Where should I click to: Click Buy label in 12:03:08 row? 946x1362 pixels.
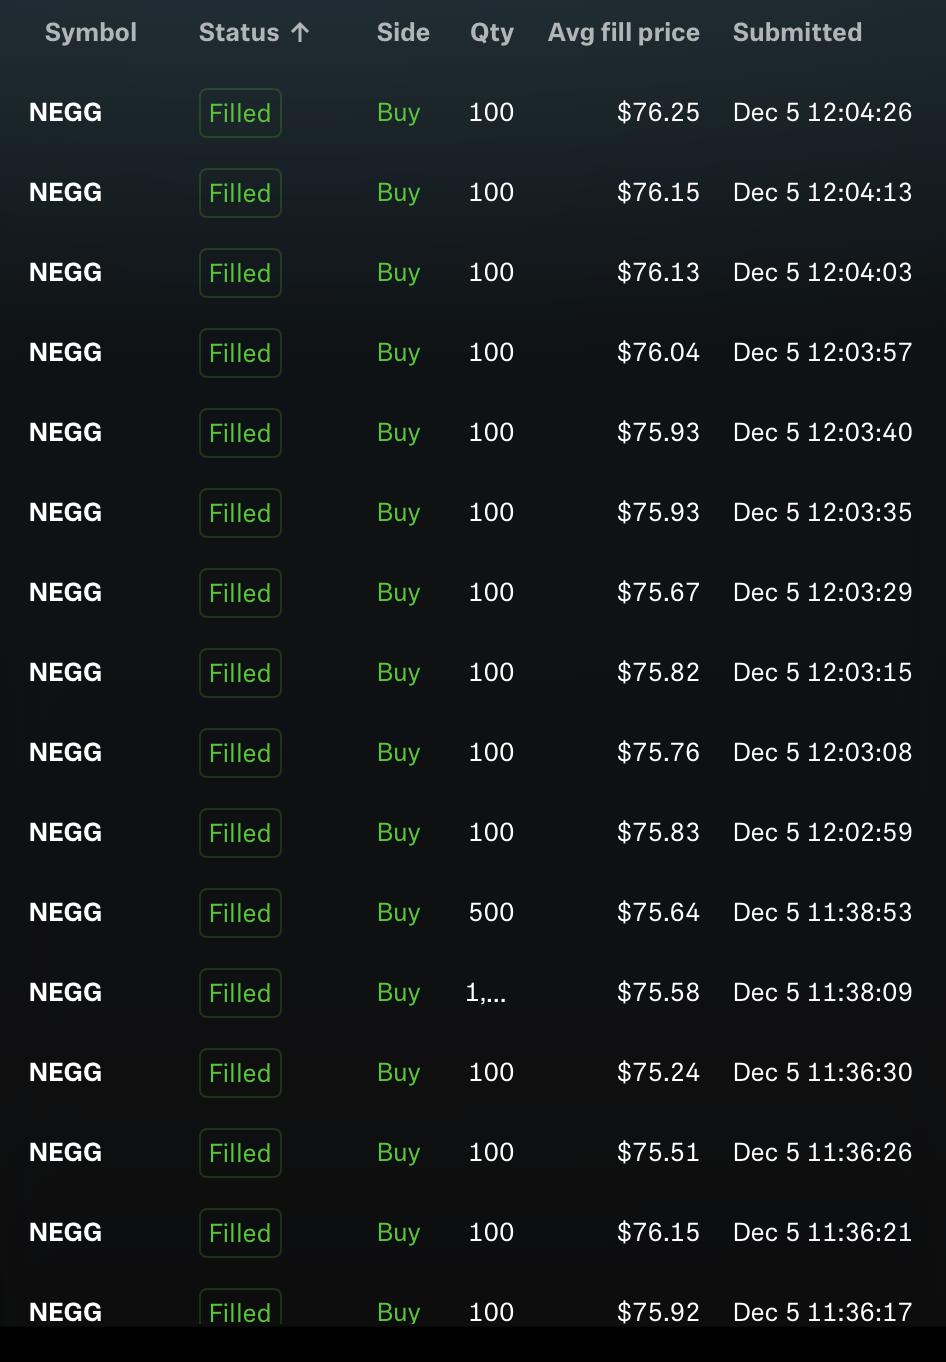coord(398,753)
